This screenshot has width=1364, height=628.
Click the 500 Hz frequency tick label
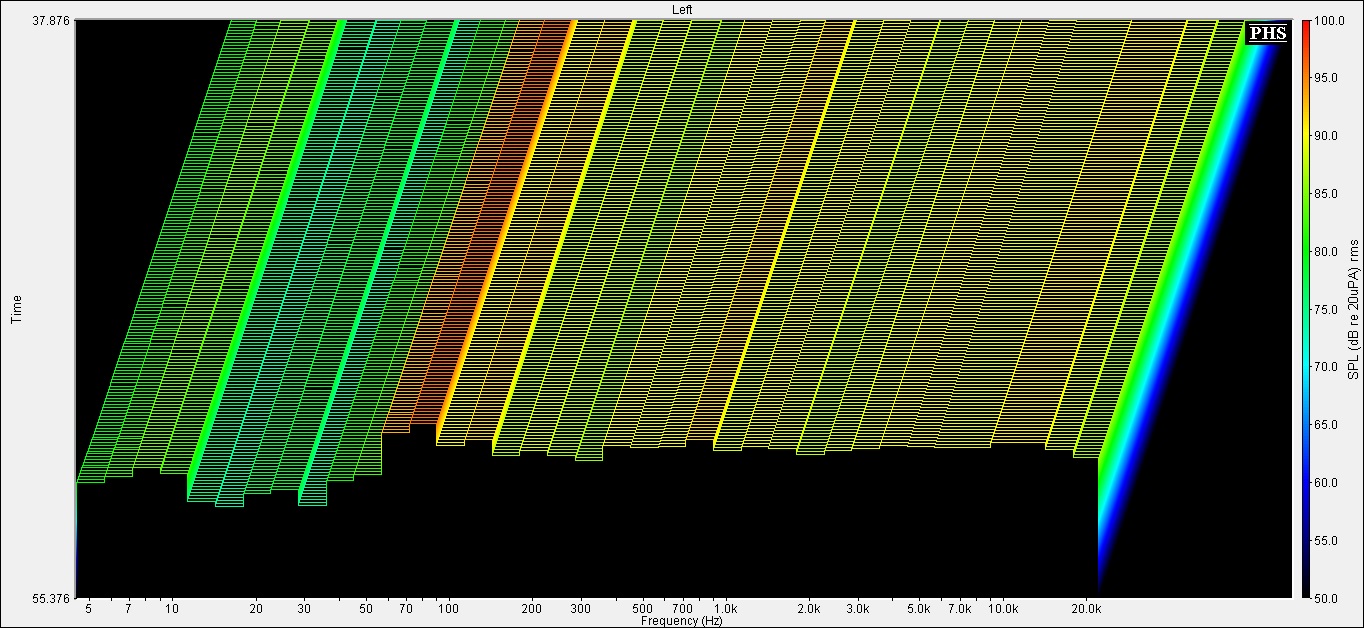[642, 608]
